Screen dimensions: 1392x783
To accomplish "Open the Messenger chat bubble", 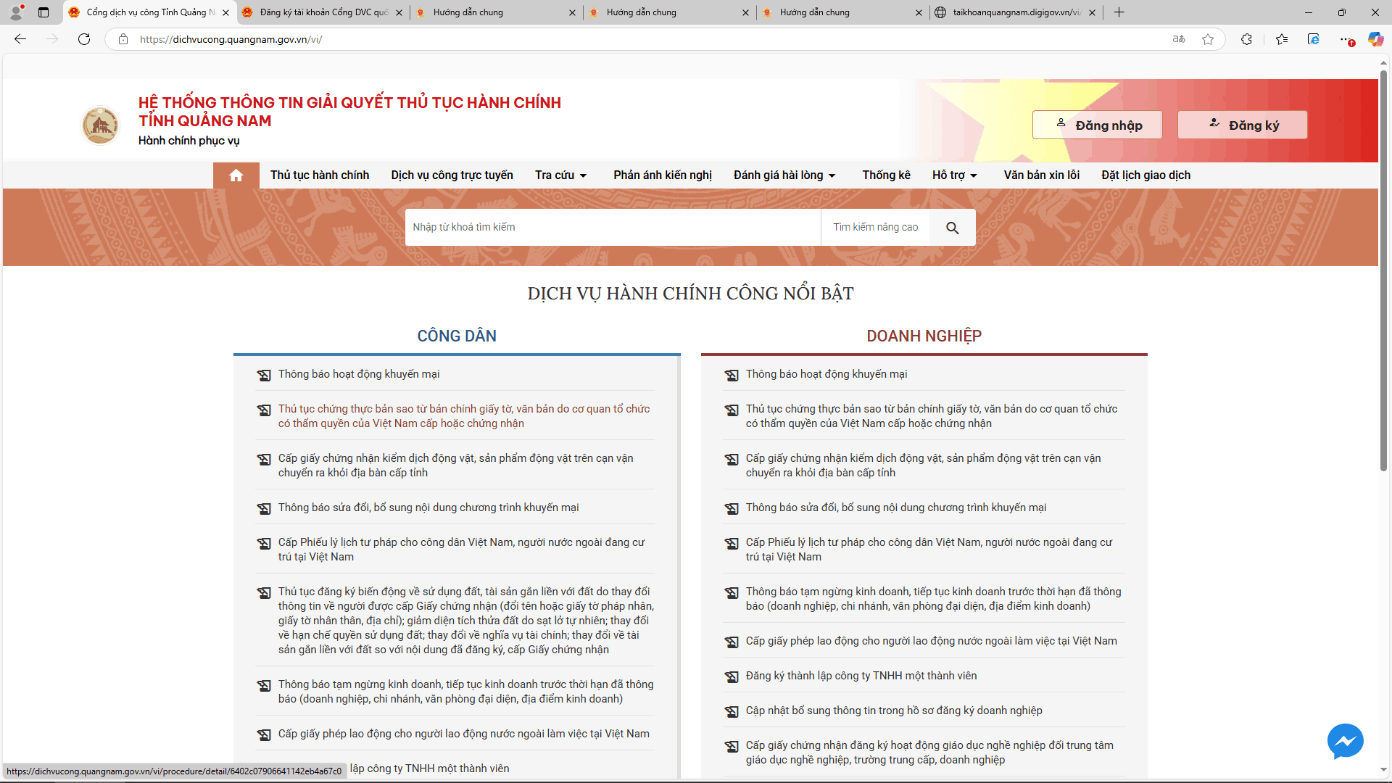I will (1345, 741).
